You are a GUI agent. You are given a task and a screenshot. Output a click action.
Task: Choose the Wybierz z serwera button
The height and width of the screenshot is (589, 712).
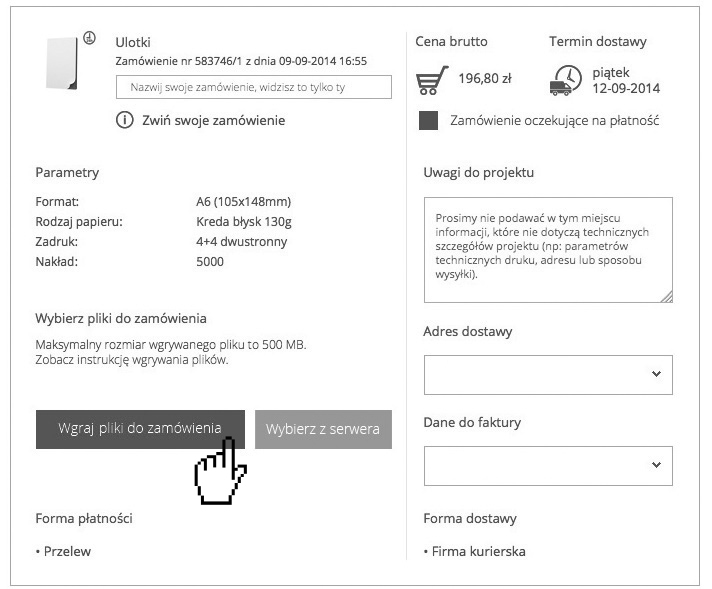coord(323,429)
